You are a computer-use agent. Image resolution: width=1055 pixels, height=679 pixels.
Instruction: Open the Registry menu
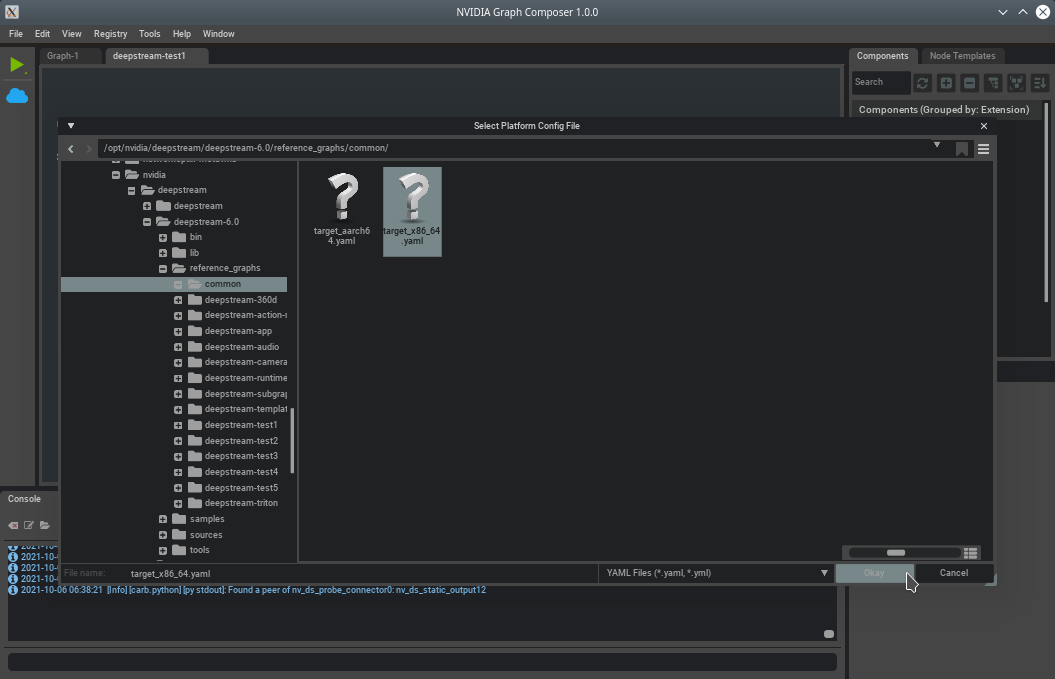point(110,34)
